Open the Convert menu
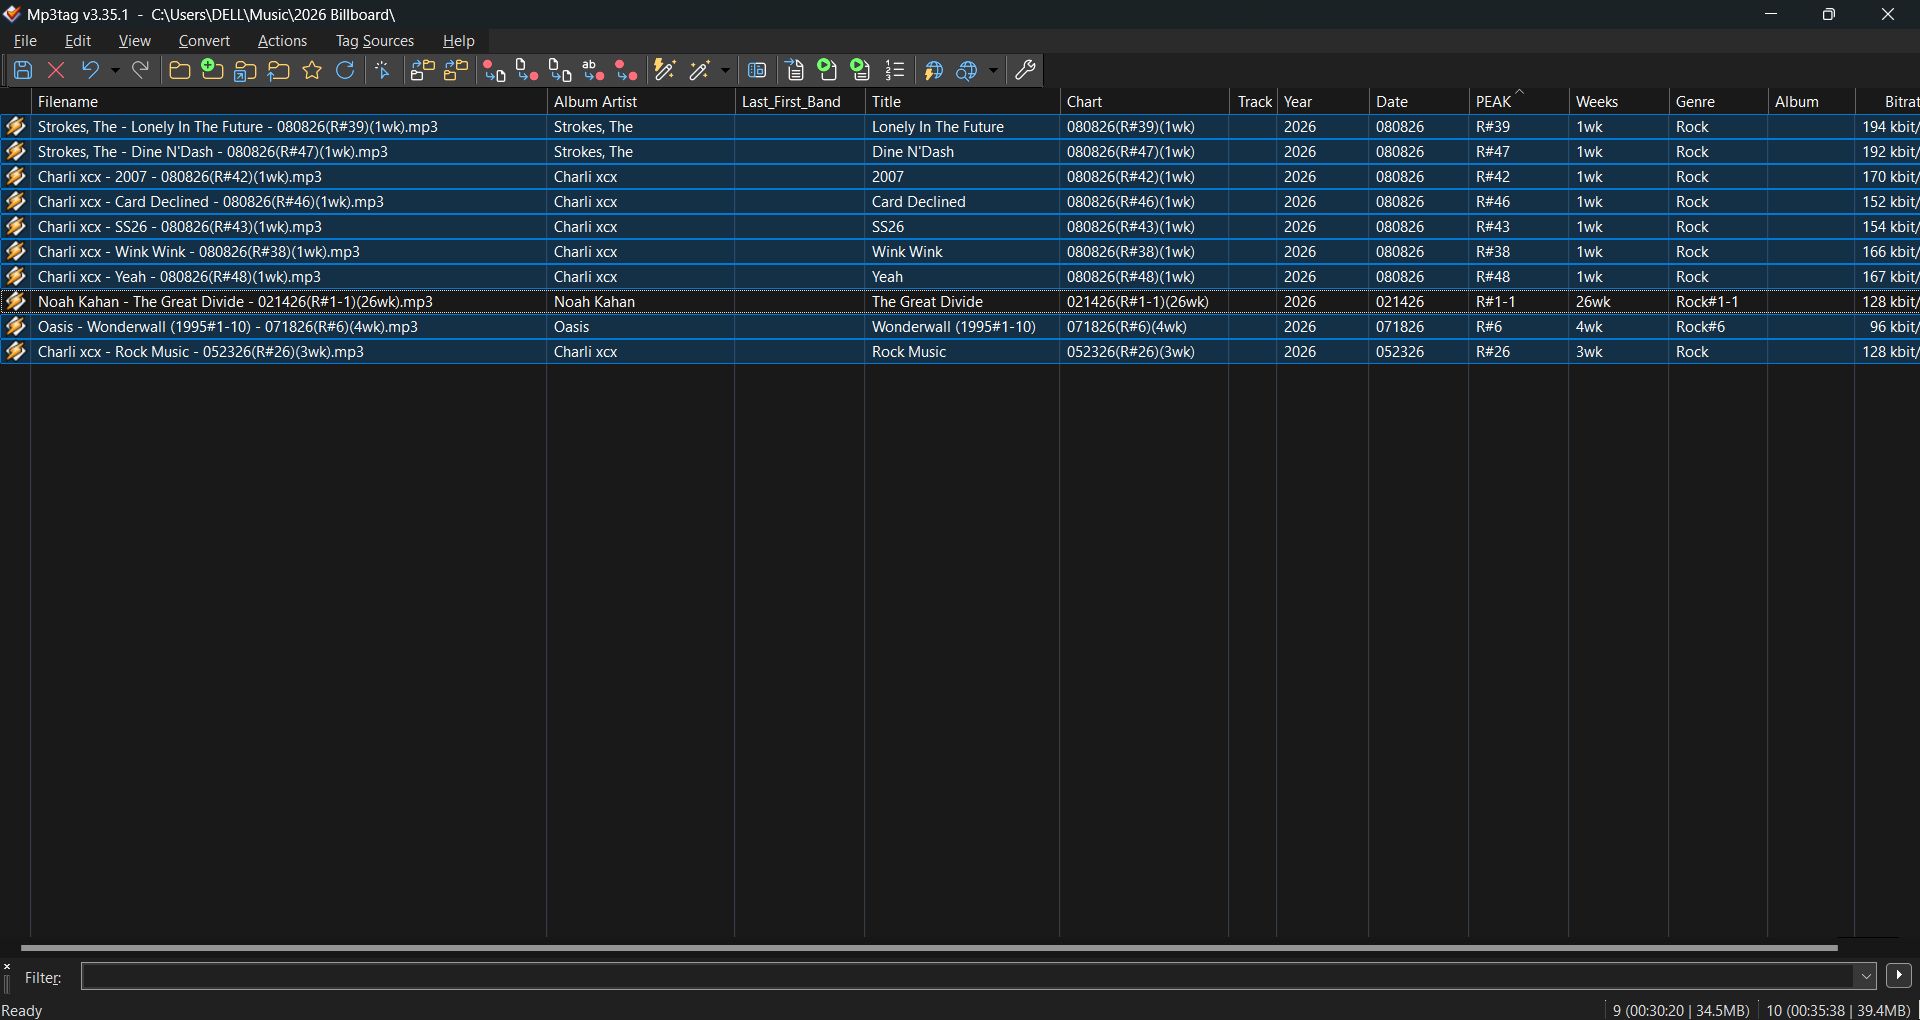 coord(204,41)
